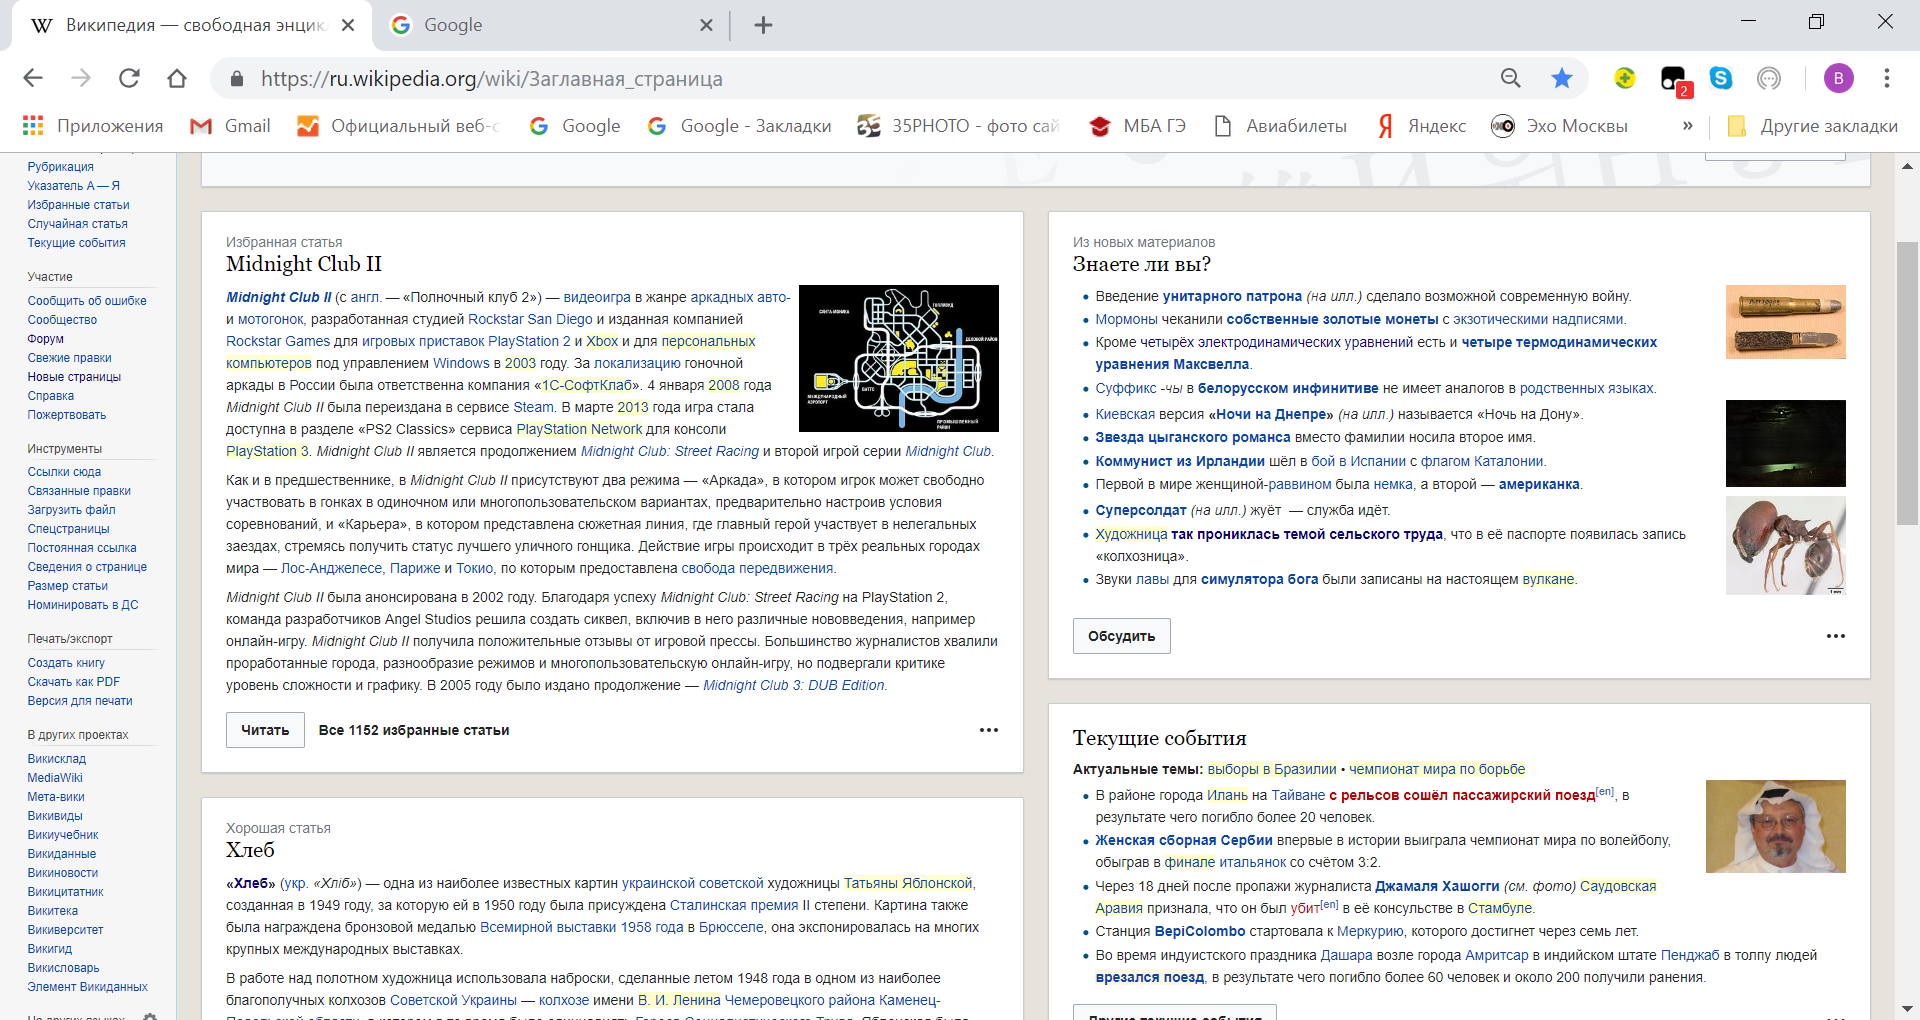This screenshot has height=1020, width=1920.
Task: Open the Gmail bookmark
Action: (231, 126)
